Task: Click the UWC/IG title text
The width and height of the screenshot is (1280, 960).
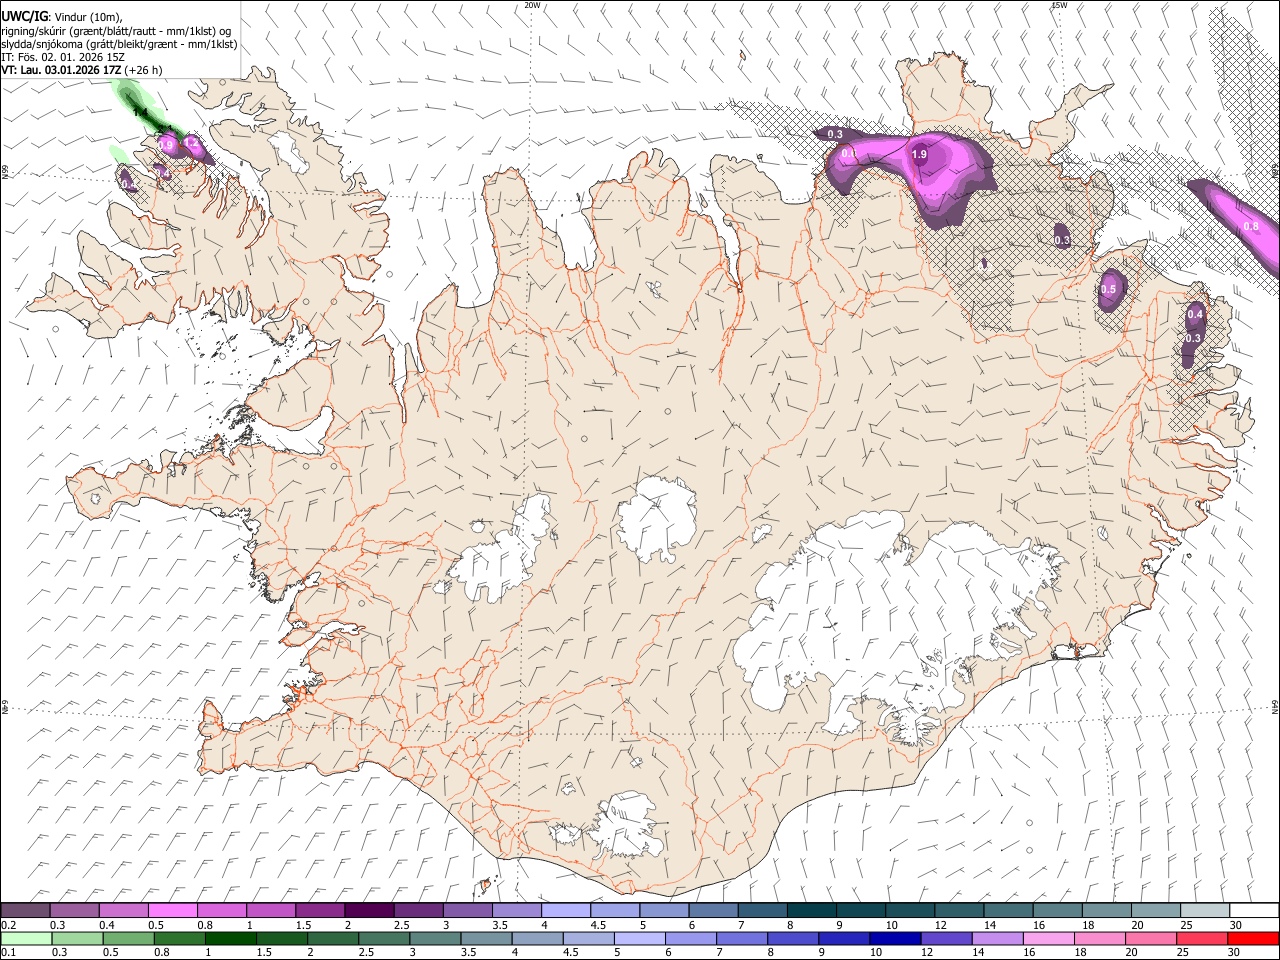Action: click(x=25, y=15)
